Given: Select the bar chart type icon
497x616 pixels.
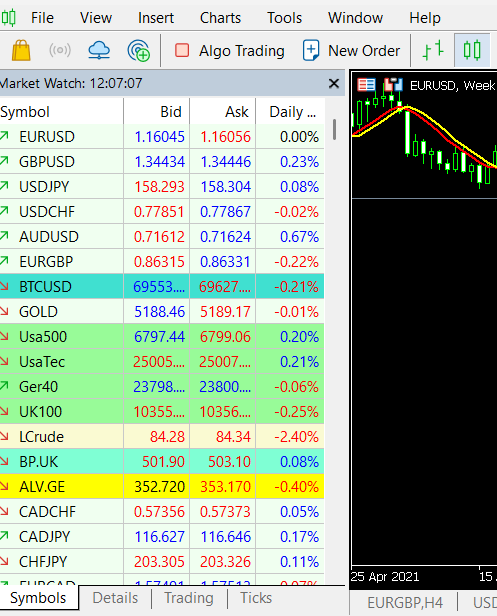Looking at the screenshot, I should point(433,50).
